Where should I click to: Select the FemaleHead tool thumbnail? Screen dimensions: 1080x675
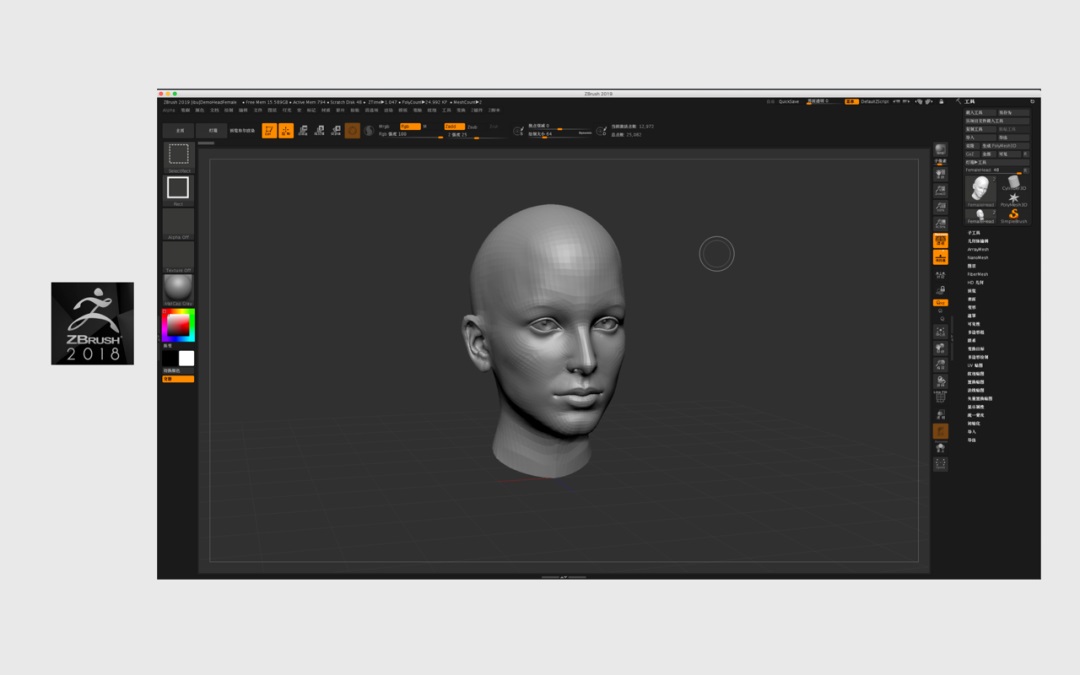coord(980,190)
